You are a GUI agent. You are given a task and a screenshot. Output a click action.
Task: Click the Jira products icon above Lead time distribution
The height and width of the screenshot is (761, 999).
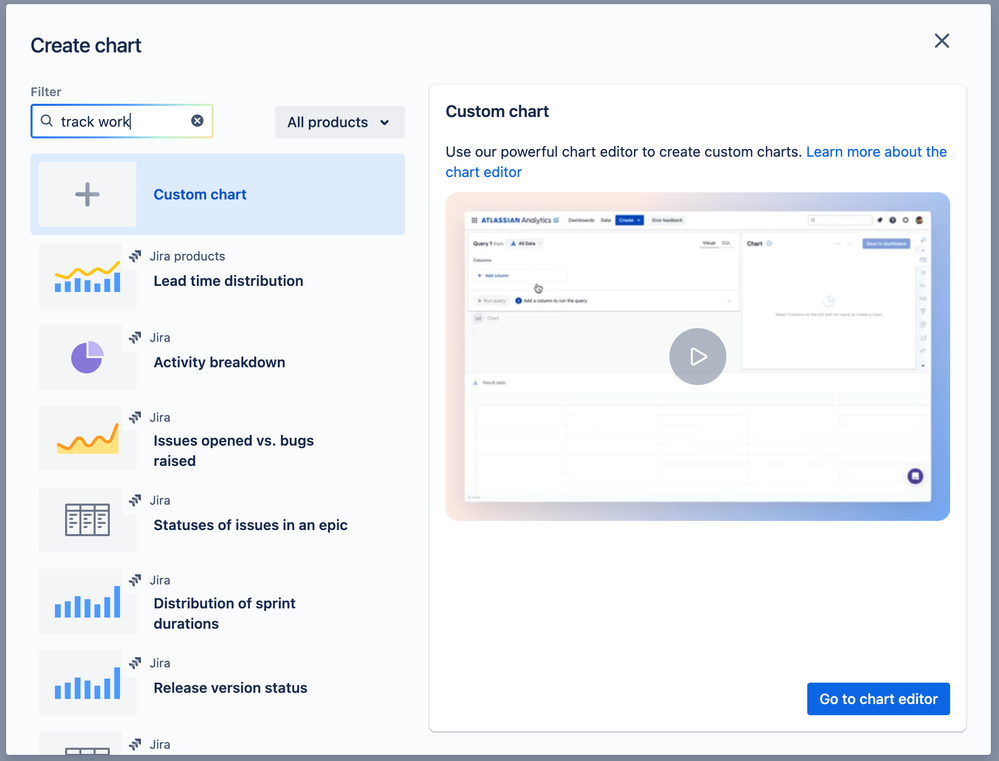click(x=135, y=256)
